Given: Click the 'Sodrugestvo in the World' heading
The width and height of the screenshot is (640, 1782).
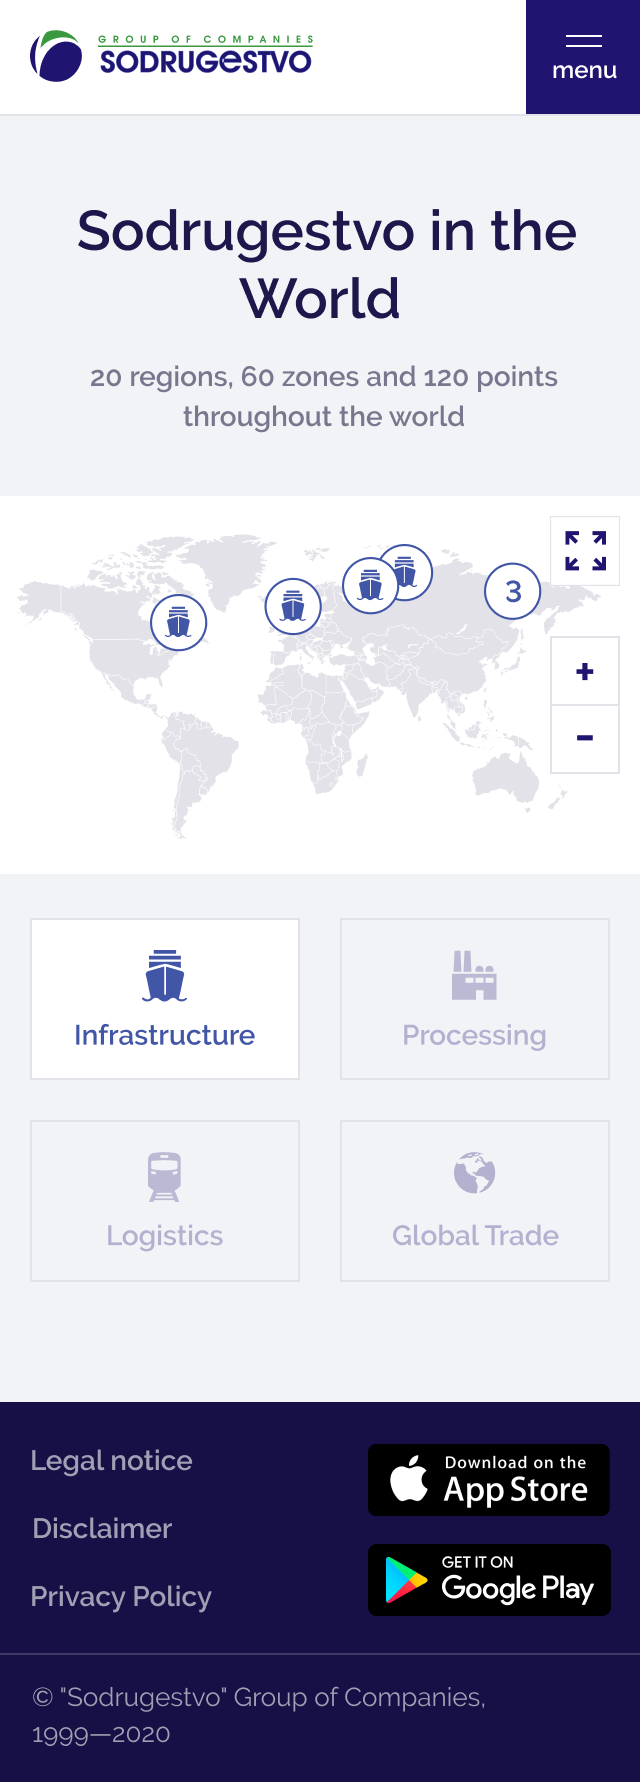Looking at the screenshot, I should 326,264.
